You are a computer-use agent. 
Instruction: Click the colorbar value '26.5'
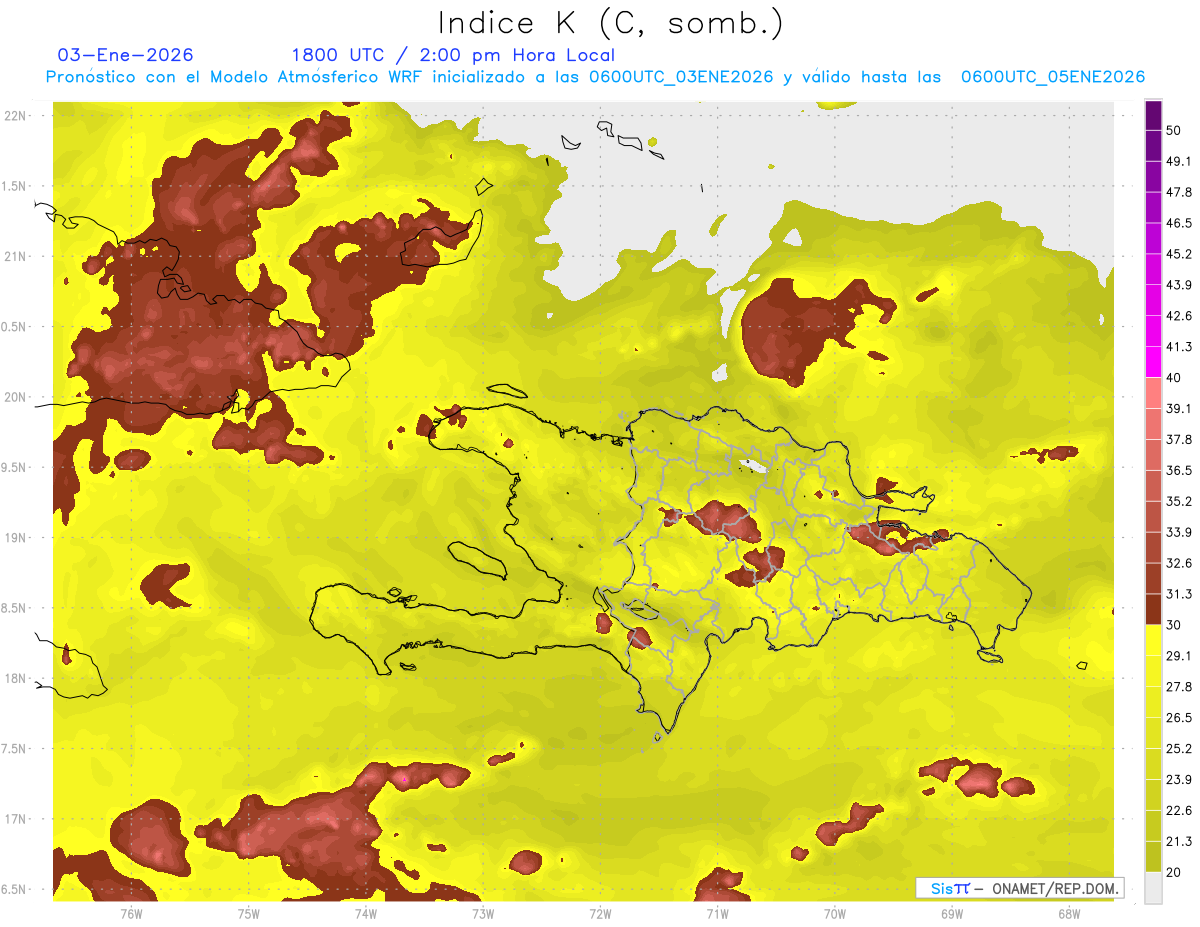coord(1179,717)
